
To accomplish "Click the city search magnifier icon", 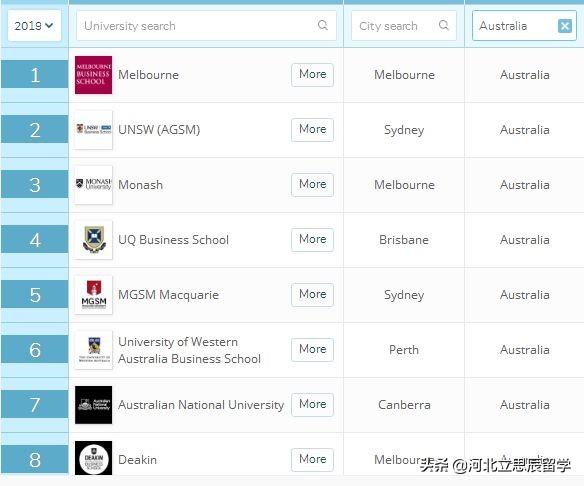I will pos(443,25).
